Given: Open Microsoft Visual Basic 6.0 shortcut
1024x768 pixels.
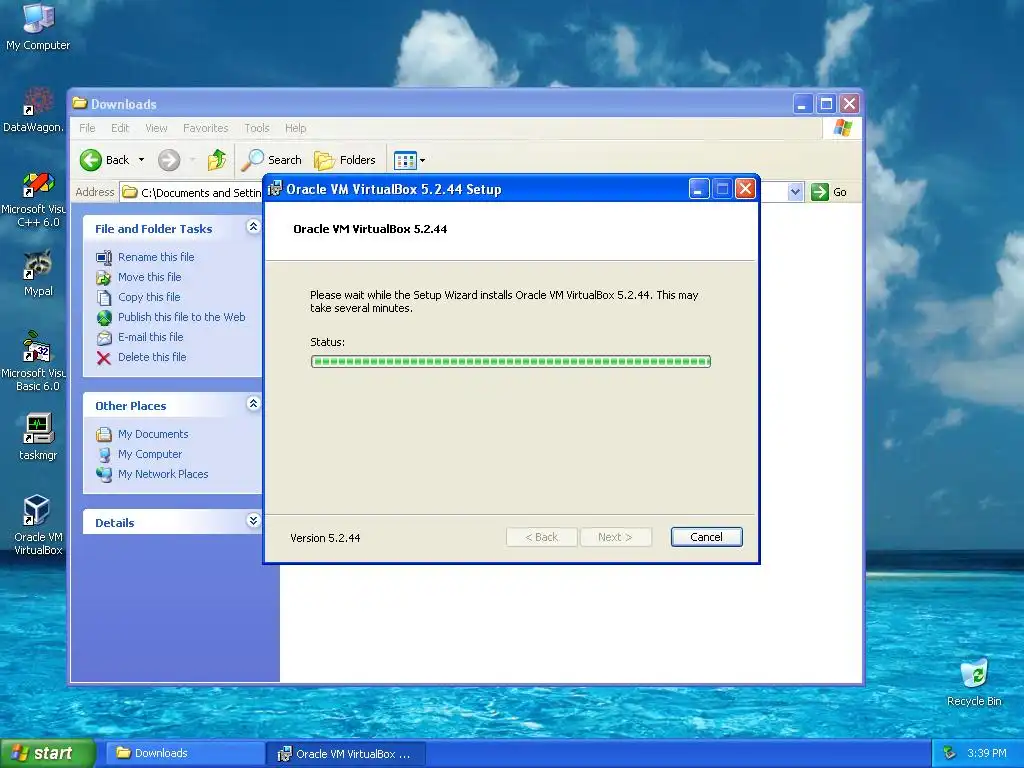Looking at the screenshot, I should pos(36,361).
